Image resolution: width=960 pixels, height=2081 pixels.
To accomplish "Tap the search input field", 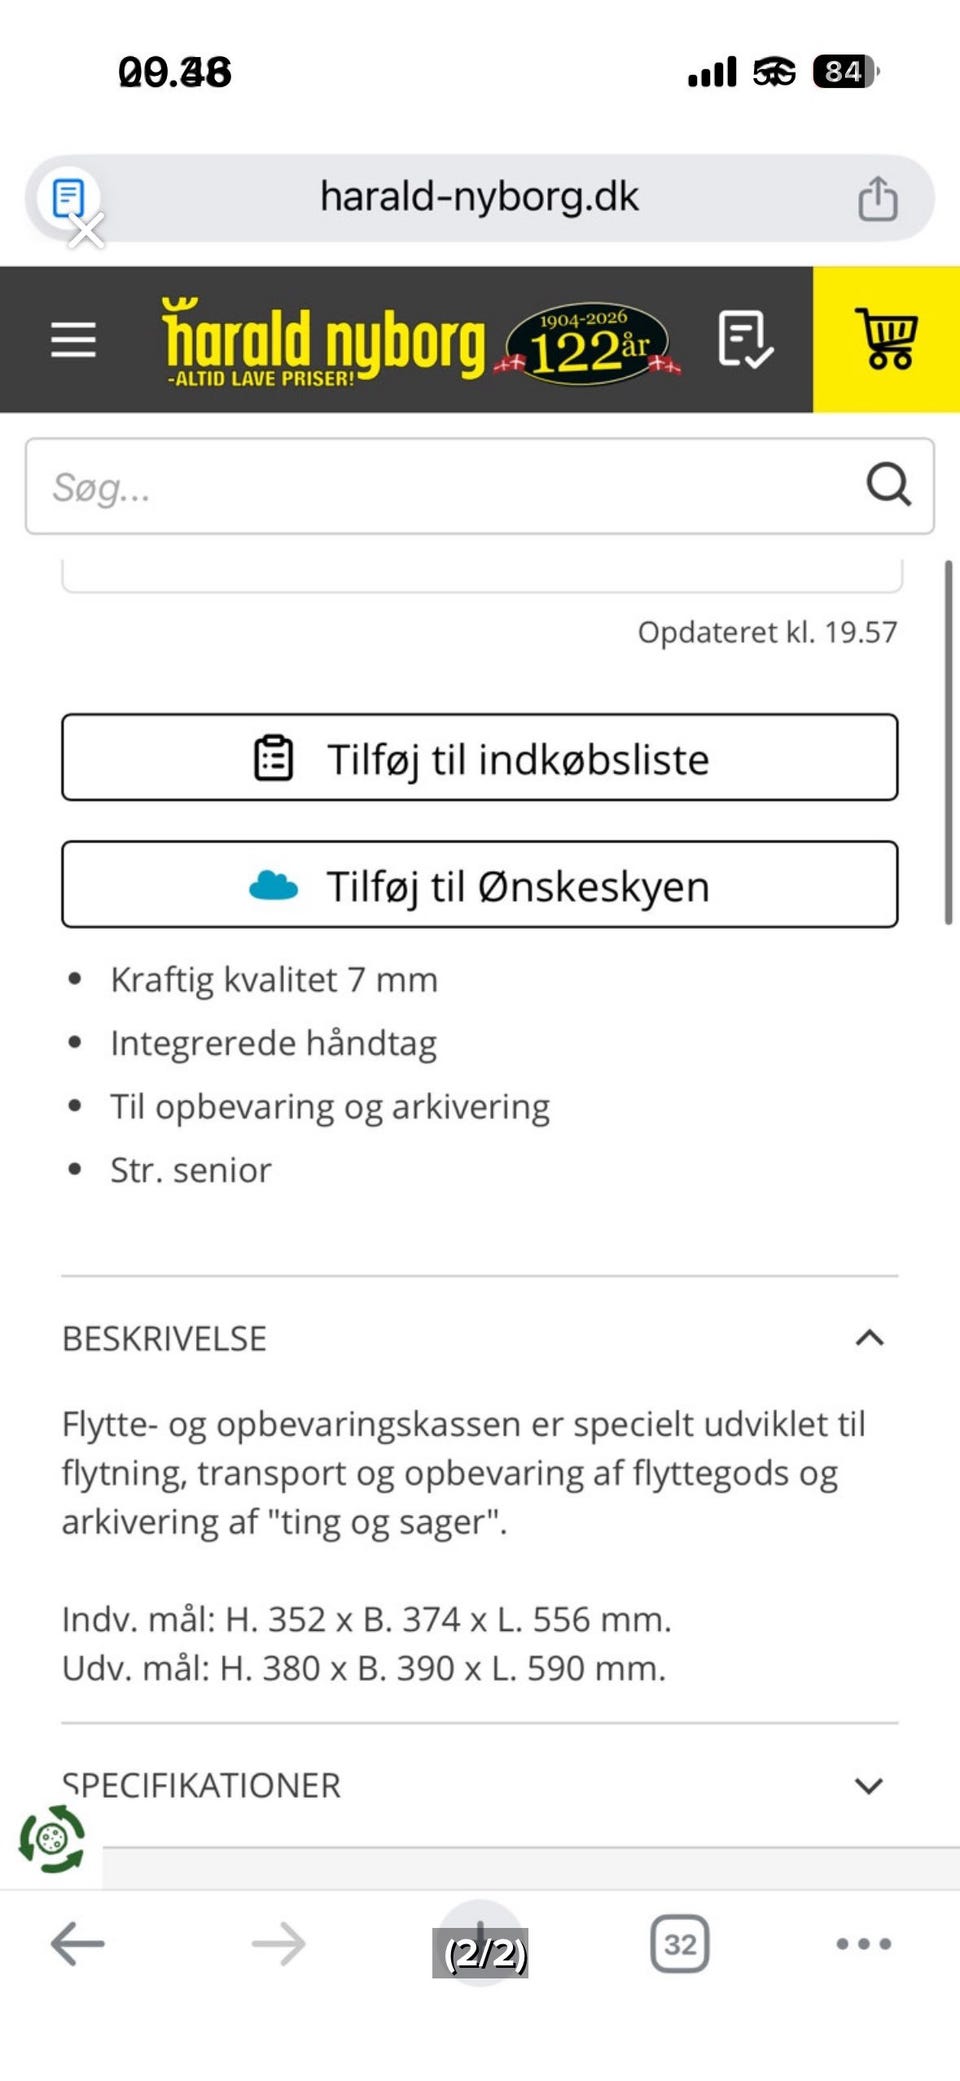I will (x=400, y=487).
